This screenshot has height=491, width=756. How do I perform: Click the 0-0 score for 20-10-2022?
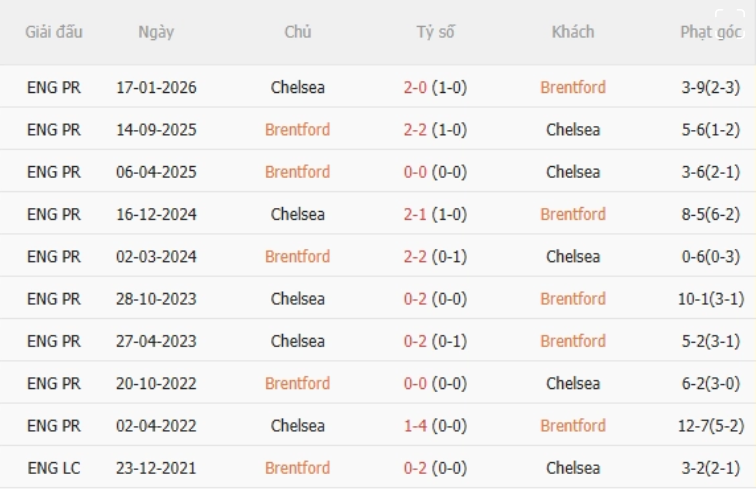point(415,383)
